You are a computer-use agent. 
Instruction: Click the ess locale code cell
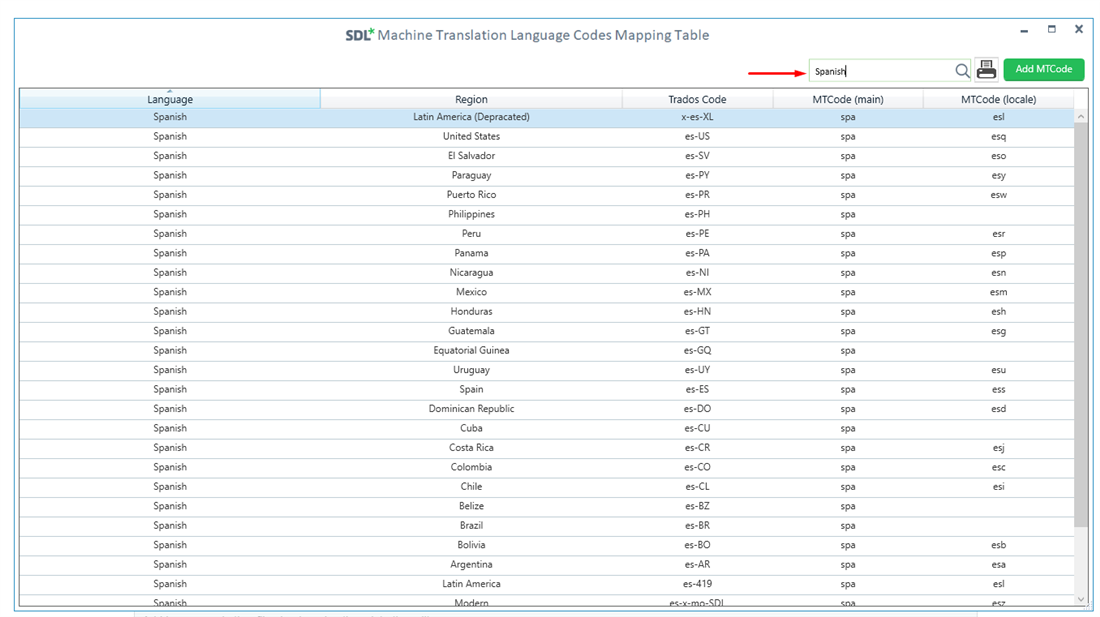coord(998,390)
